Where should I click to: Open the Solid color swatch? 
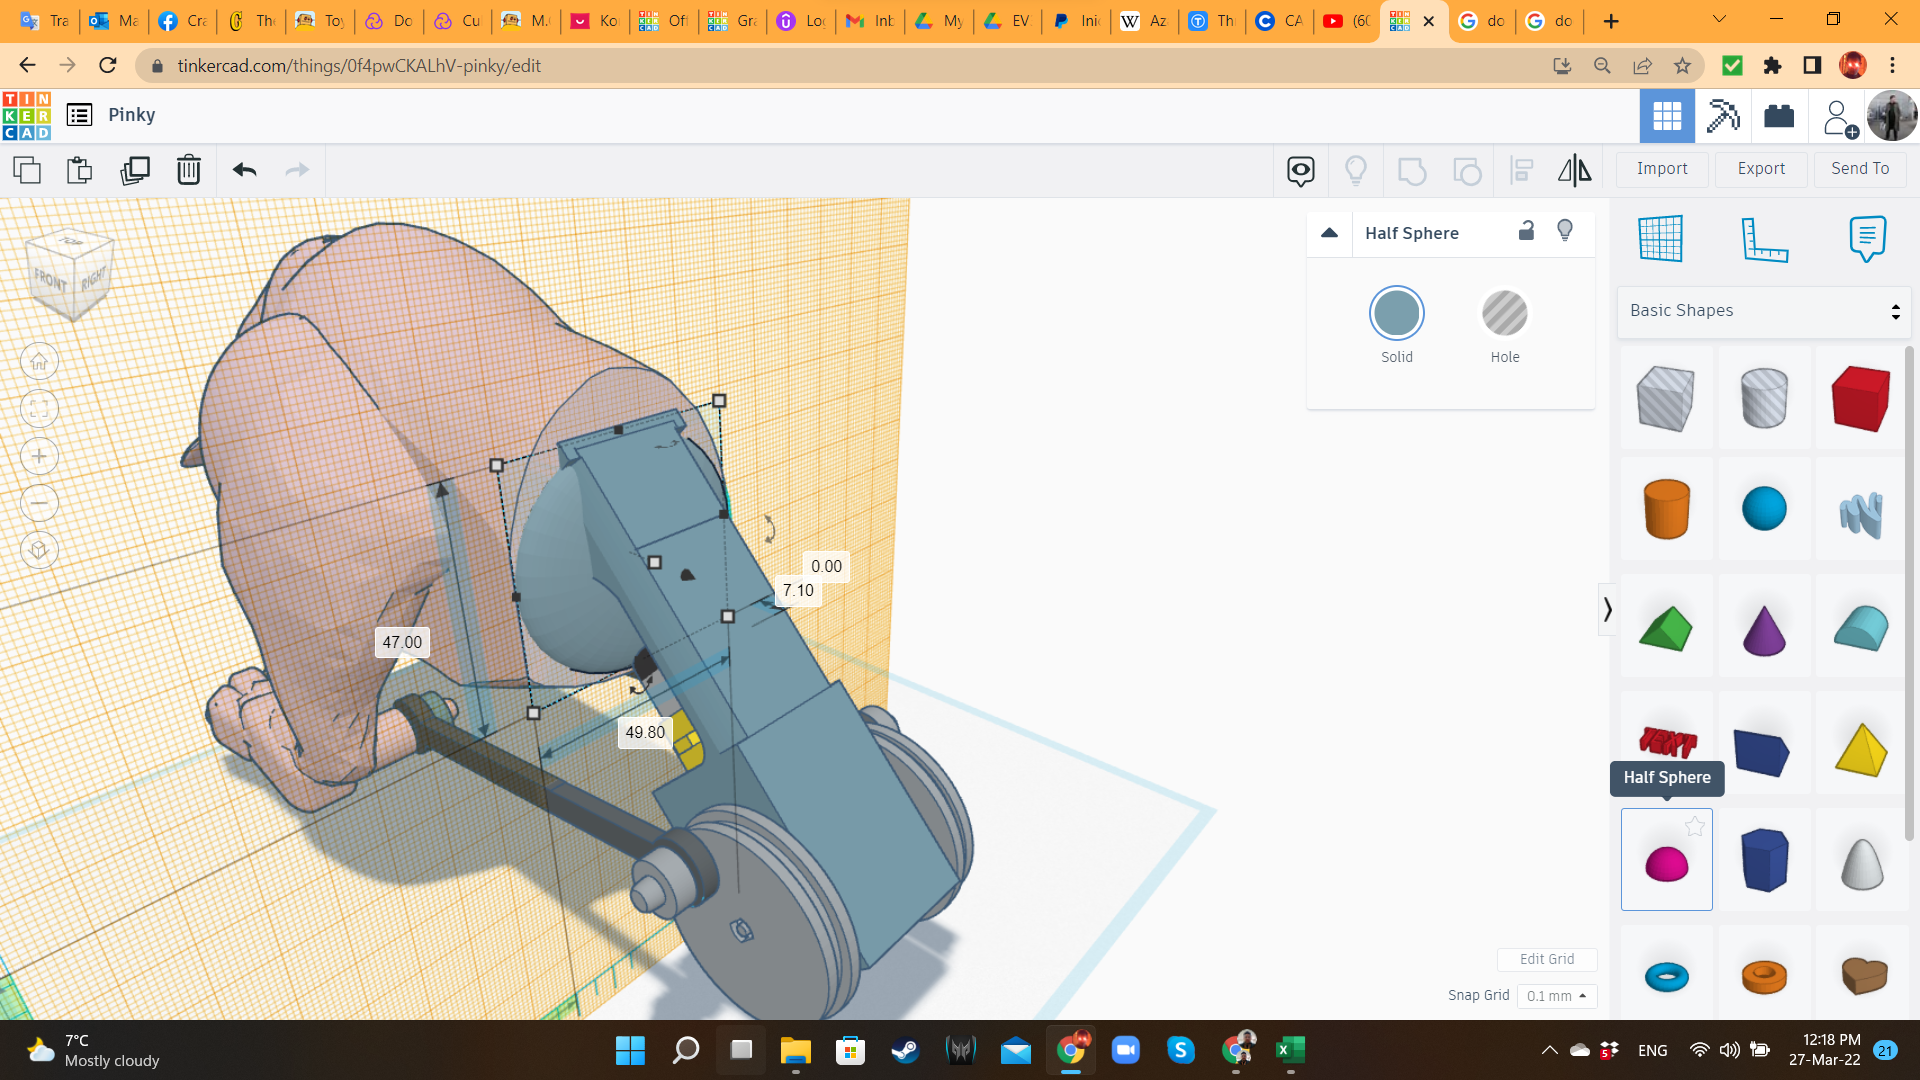(1396, 314)
